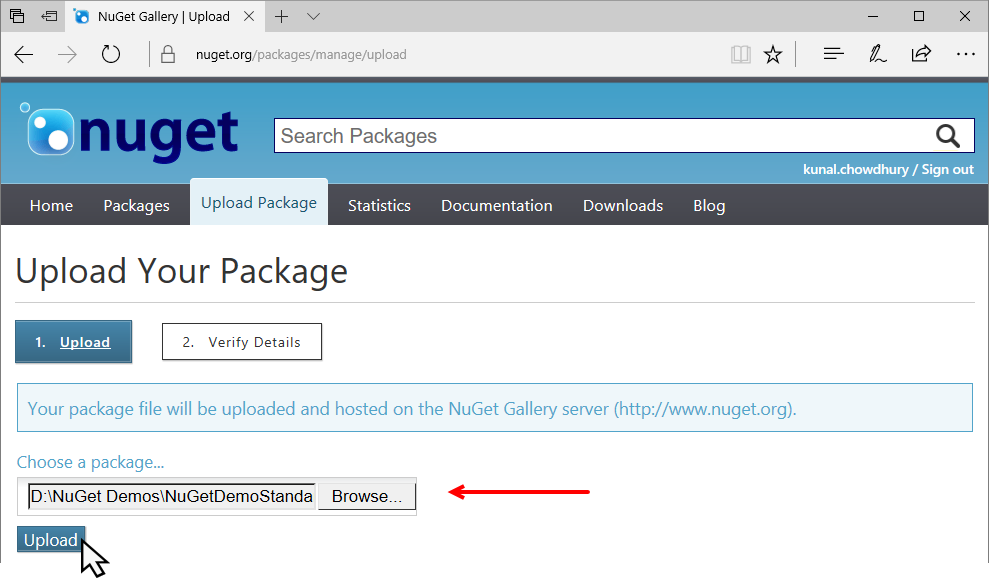Open kunal.chowdhury profile link
The image size is (989, 578).
point(855,169)
